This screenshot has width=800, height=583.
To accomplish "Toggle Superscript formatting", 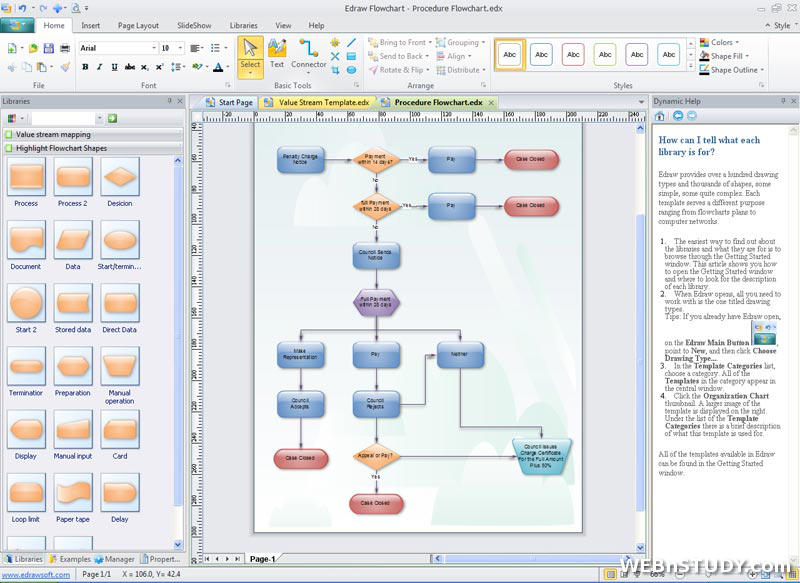I will (160, 67).
